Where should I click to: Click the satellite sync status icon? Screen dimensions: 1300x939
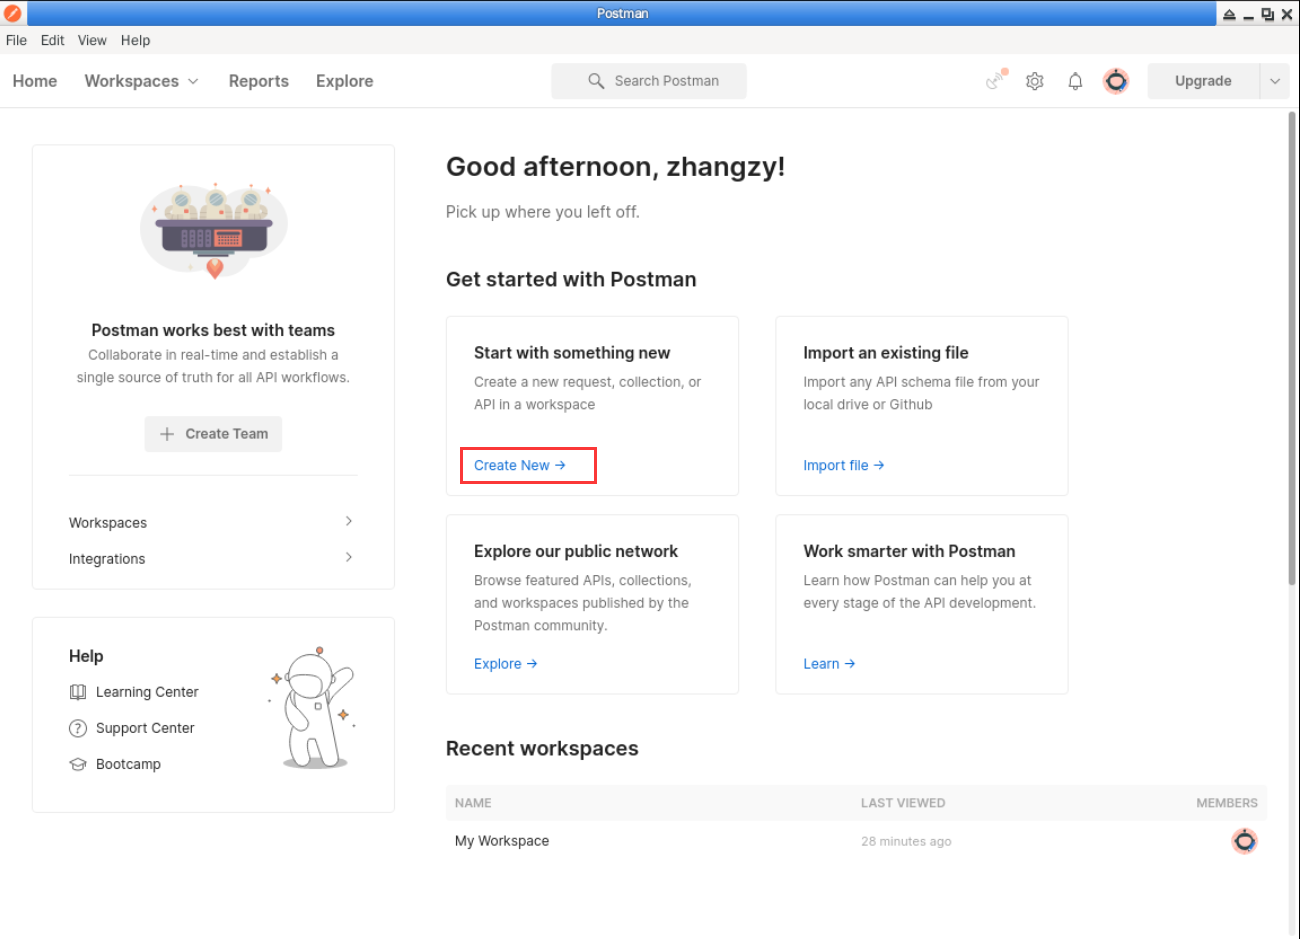tap(996, 80)
